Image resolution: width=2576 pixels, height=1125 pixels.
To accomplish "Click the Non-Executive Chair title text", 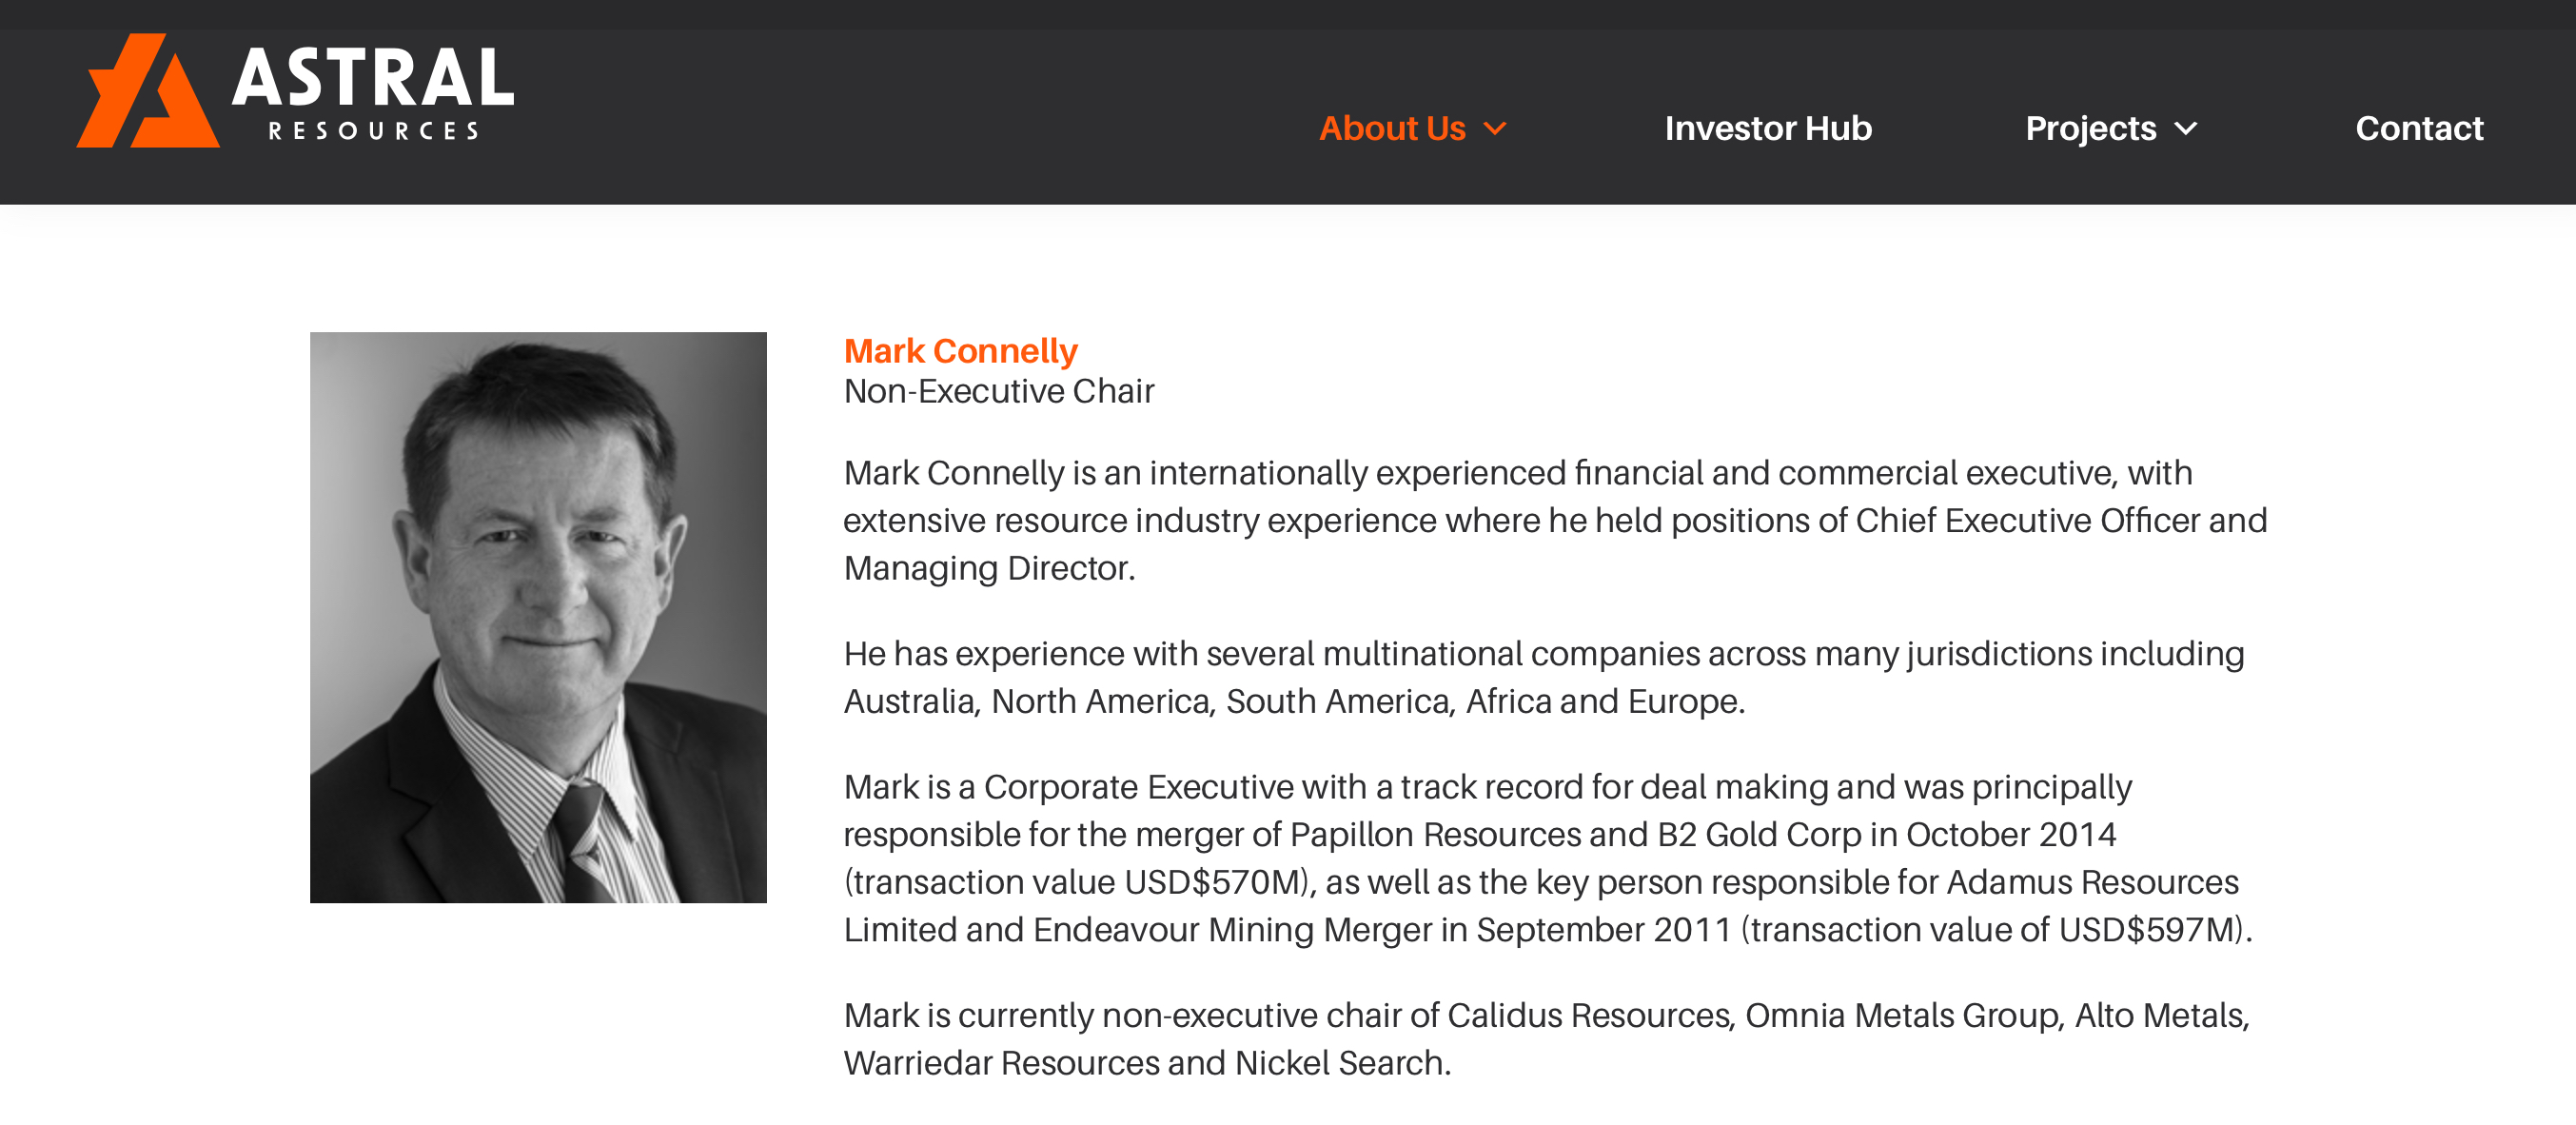I will [999, 391].
